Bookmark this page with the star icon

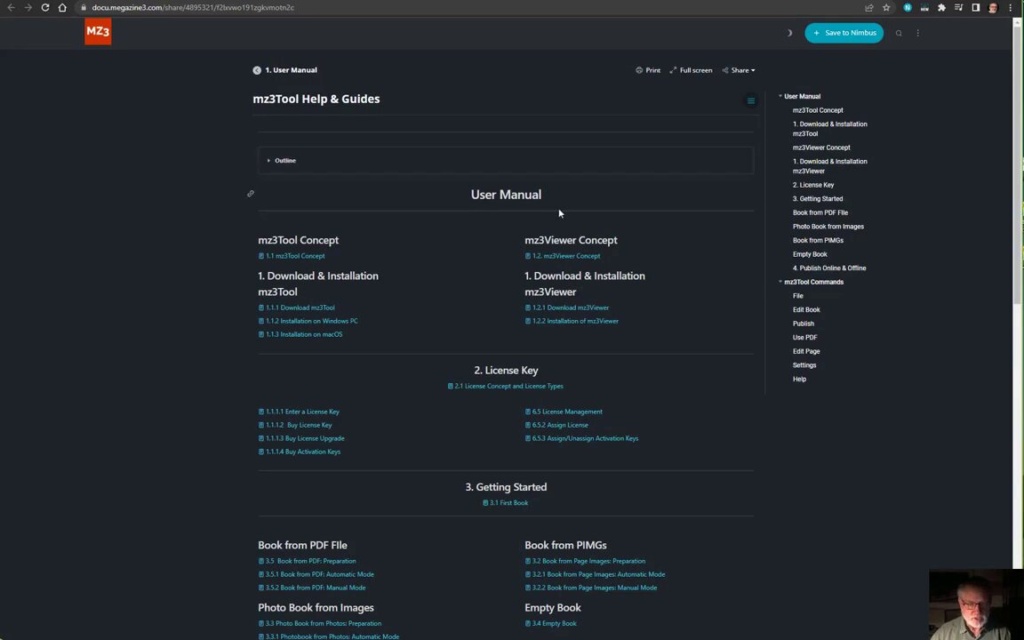coord(886,8)
